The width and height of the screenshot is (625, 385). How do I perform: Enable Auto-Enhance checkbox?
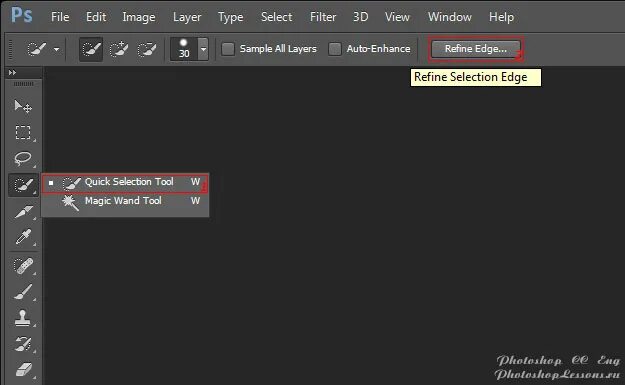tap(335, 49)
